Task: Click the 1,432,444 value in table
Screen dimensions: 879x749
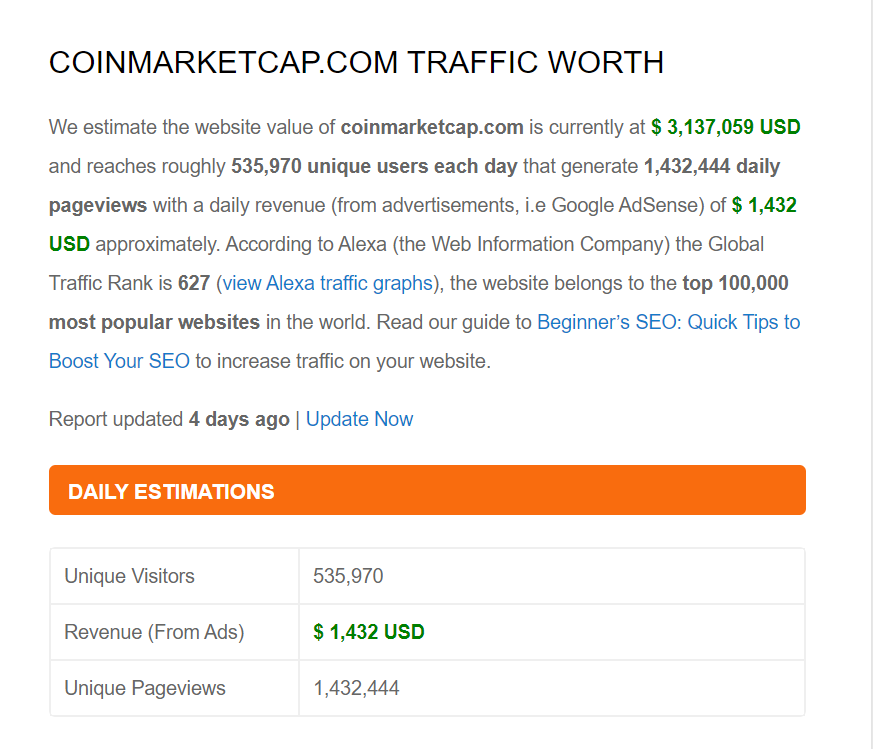Action: (356, 688)
